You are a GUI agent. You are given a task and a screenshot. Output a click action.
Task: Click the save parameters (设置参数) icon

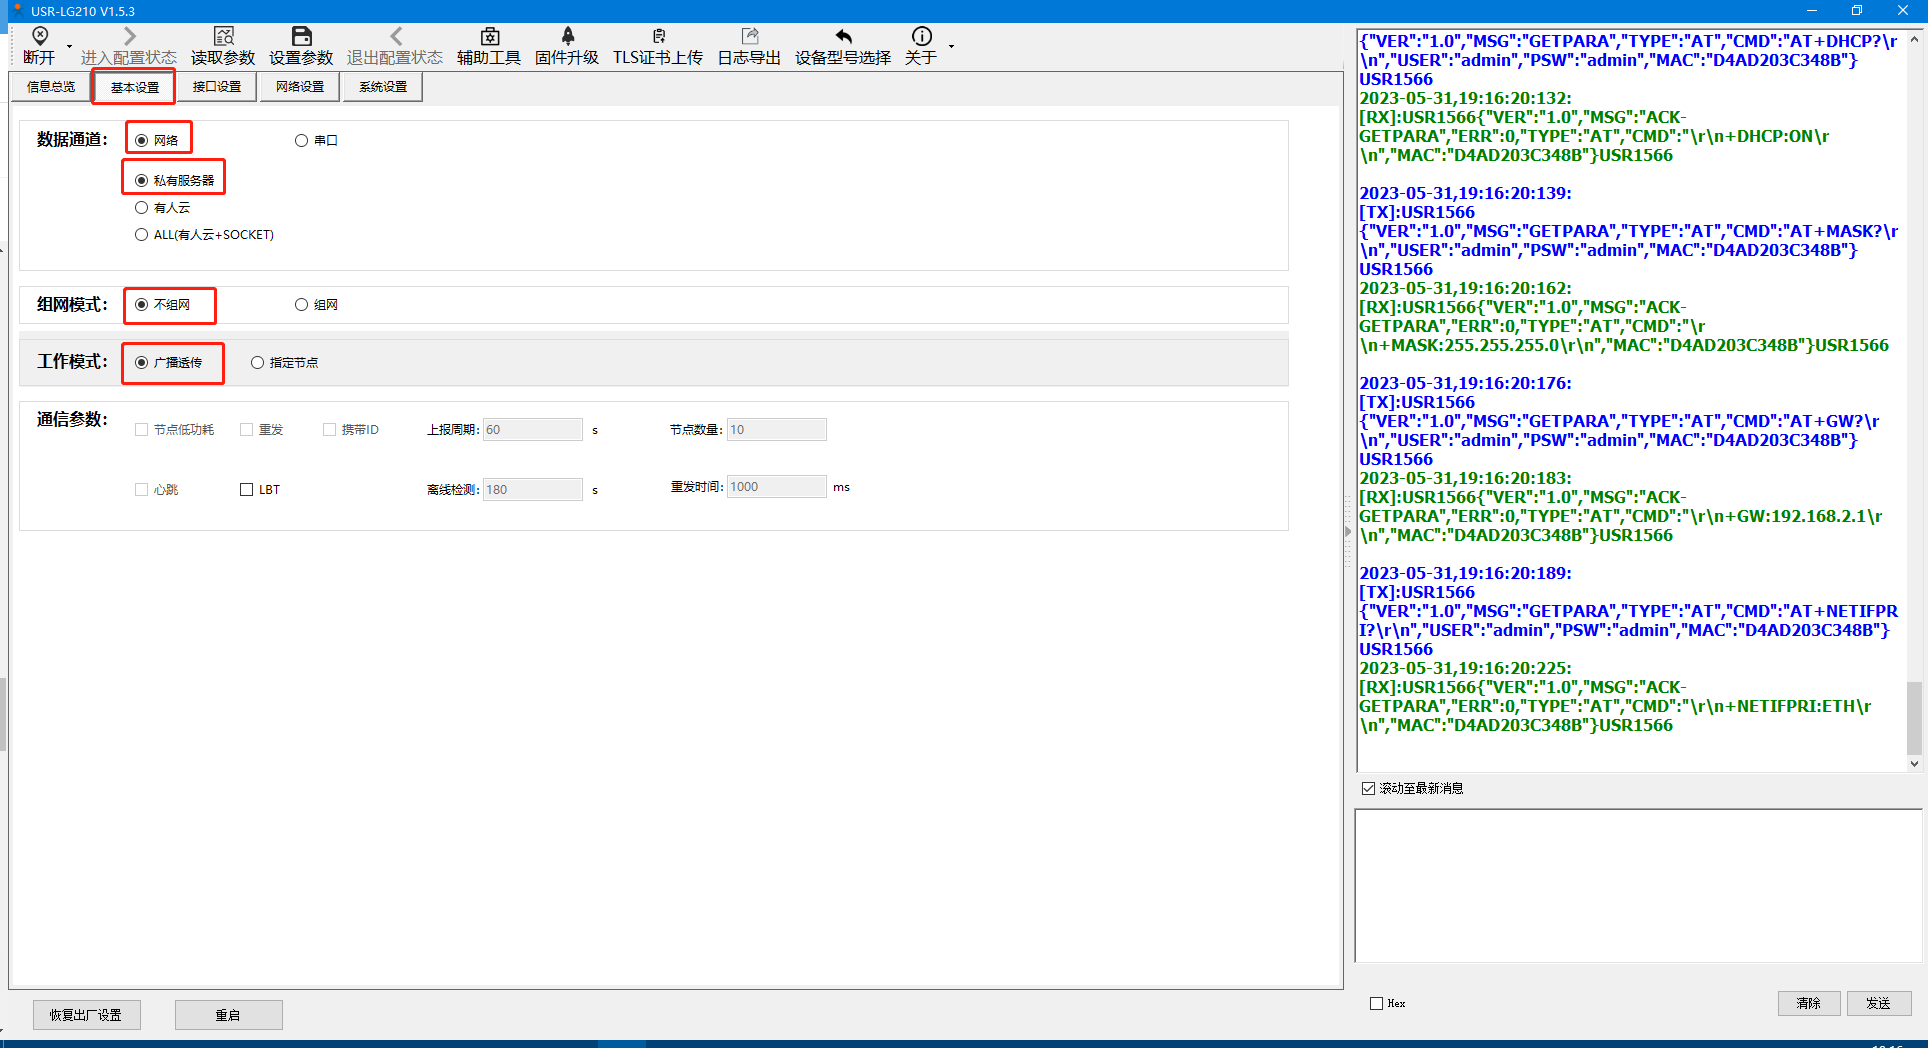pyautogui.click(x=301, y=37)
